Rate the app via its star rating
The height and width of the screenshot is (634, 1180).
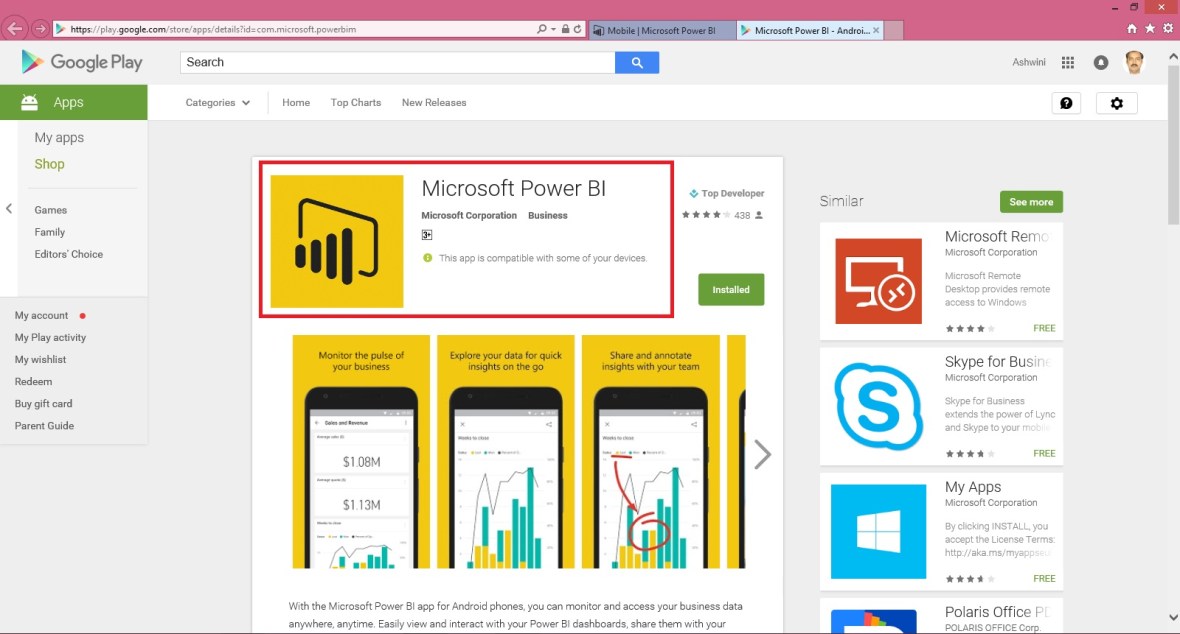tap(705, 214)
